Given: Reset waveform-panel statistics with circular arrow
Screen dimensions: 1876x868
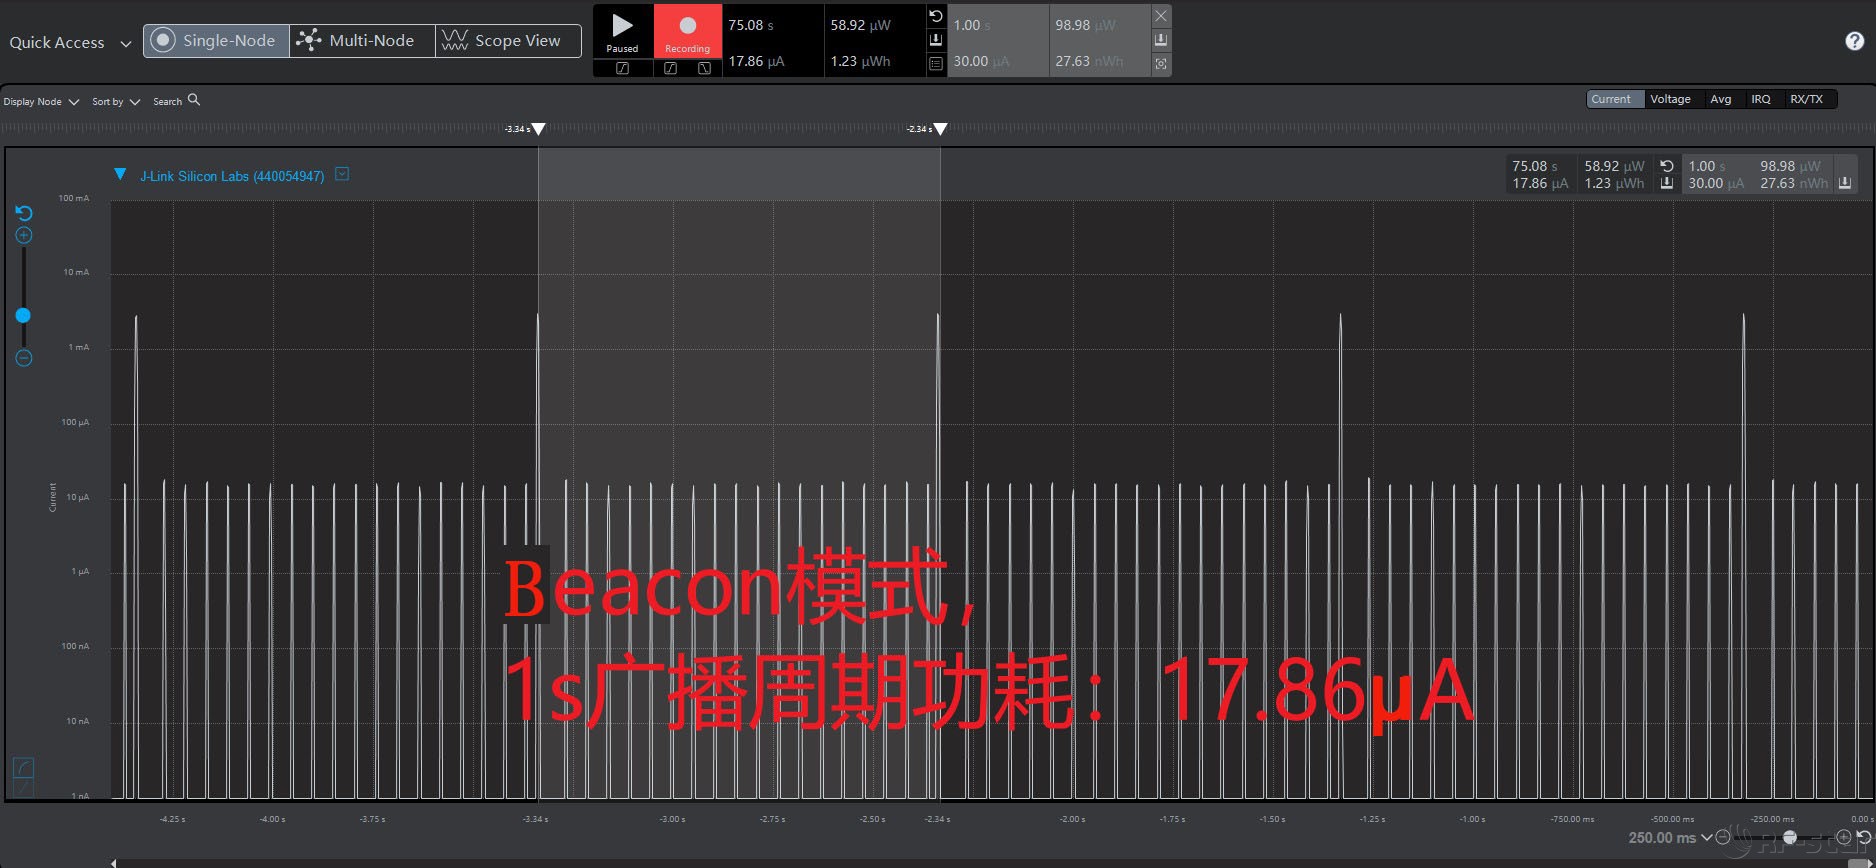Looking at the screenshot, I should click(1666, 166).
